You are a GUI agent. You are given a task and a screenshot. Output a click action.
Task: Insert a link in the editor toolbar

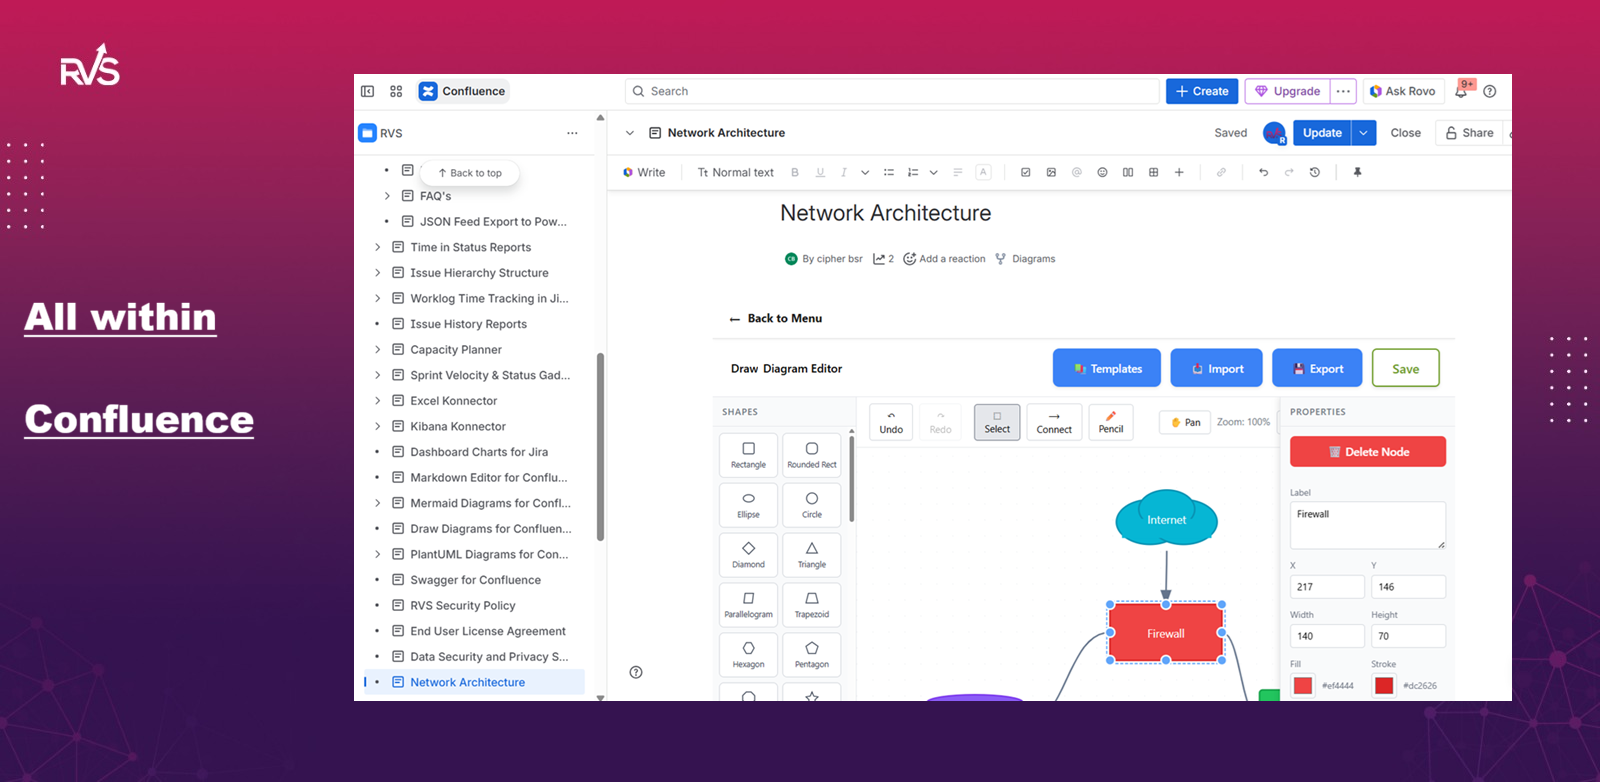tap(1221, 172)
